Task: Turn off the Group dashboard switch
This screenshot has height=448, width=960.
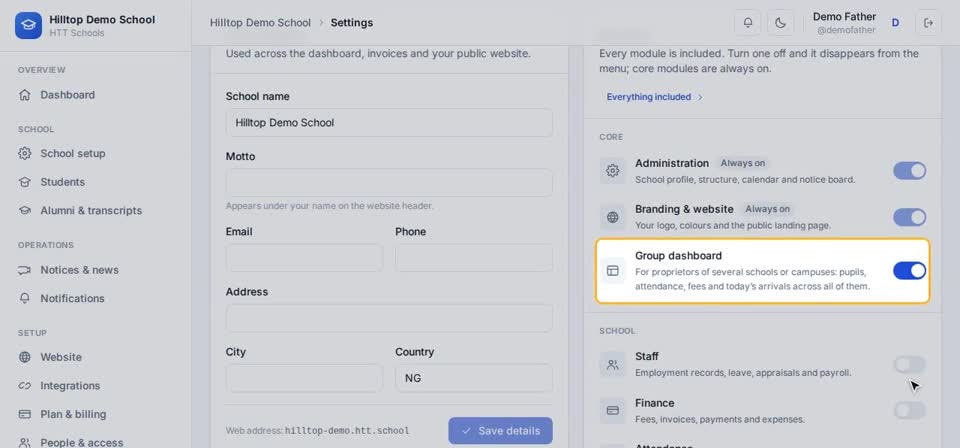Action: (909, 271)
